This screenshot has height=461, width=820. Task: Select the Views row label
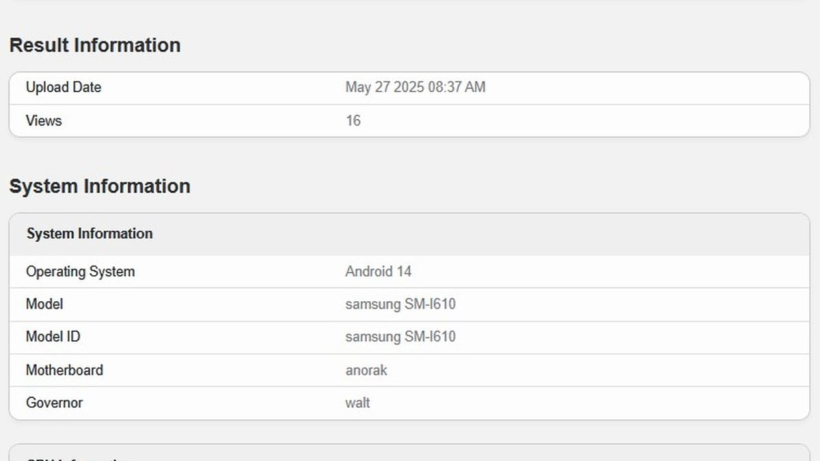(44, 121)
